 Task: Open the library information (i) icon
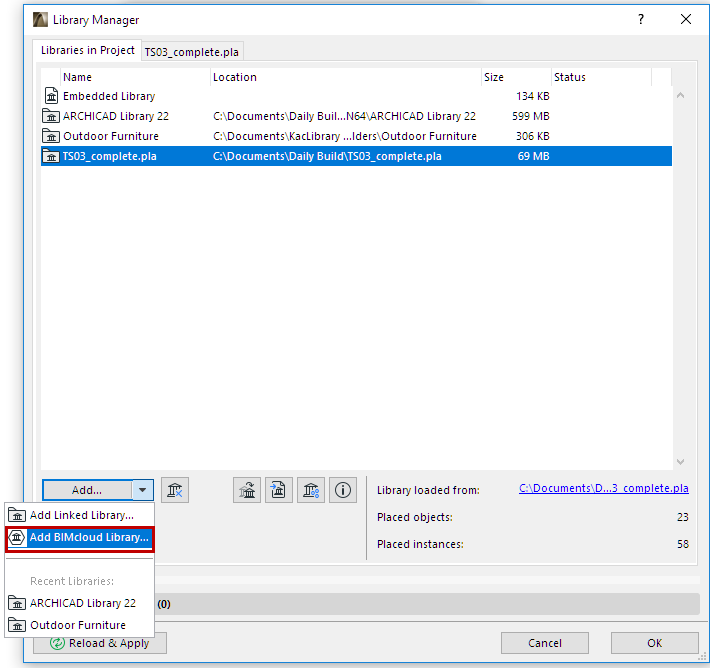343,490
